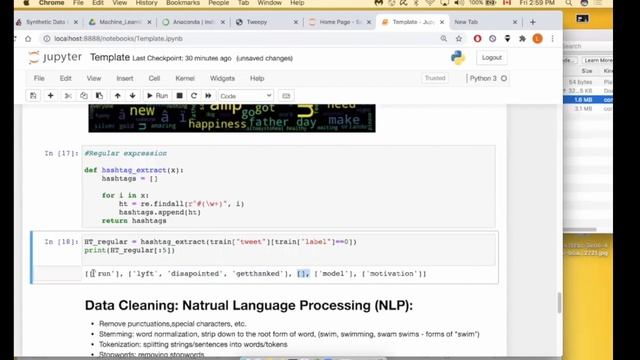Open the notebook File menu
The width and height of the screenshot is (640, 360).
[39, 78]
